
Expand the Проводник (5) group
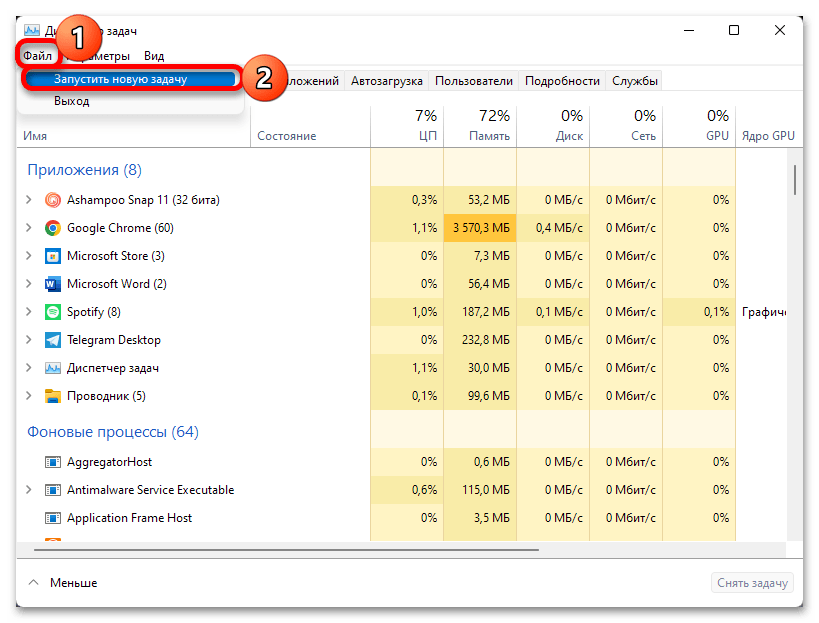pos(29,396)
